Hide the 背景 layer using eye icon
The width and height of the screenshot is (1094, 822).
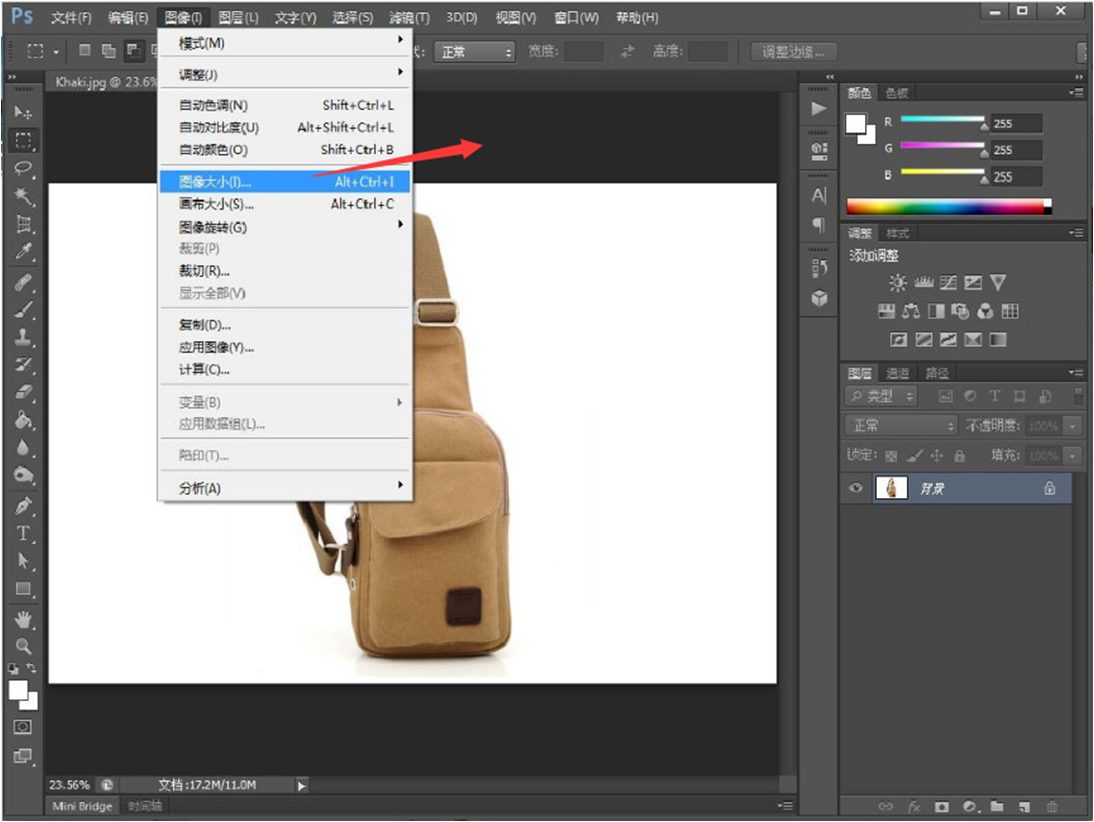coord(856,488)
